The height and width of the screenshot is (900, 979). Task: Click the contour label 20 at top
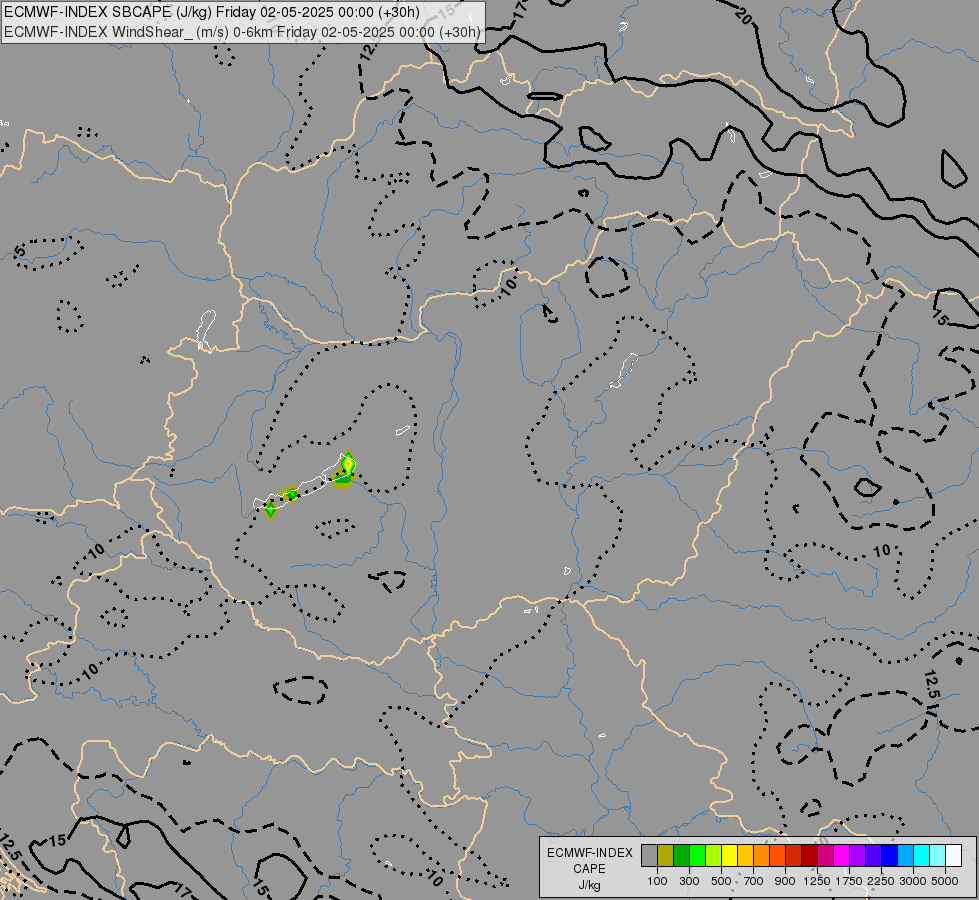tap(743, 14)
